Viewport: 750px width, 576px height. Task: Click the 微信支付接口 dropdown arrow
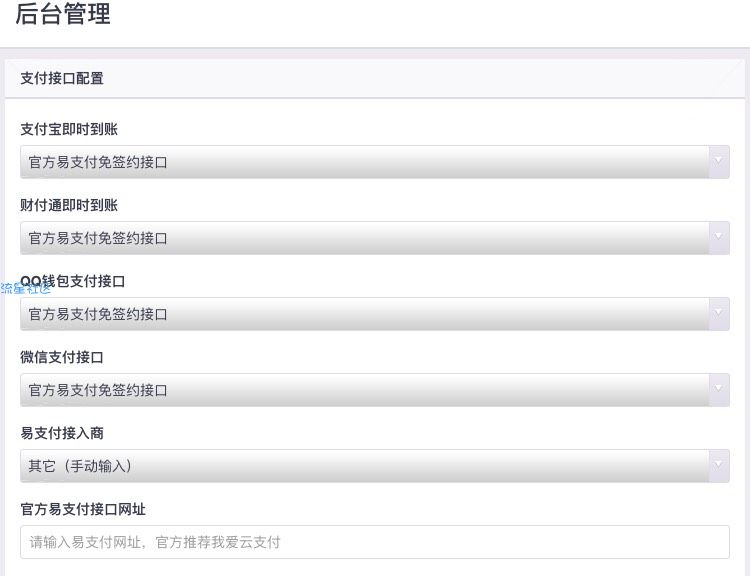coord(717,389)
